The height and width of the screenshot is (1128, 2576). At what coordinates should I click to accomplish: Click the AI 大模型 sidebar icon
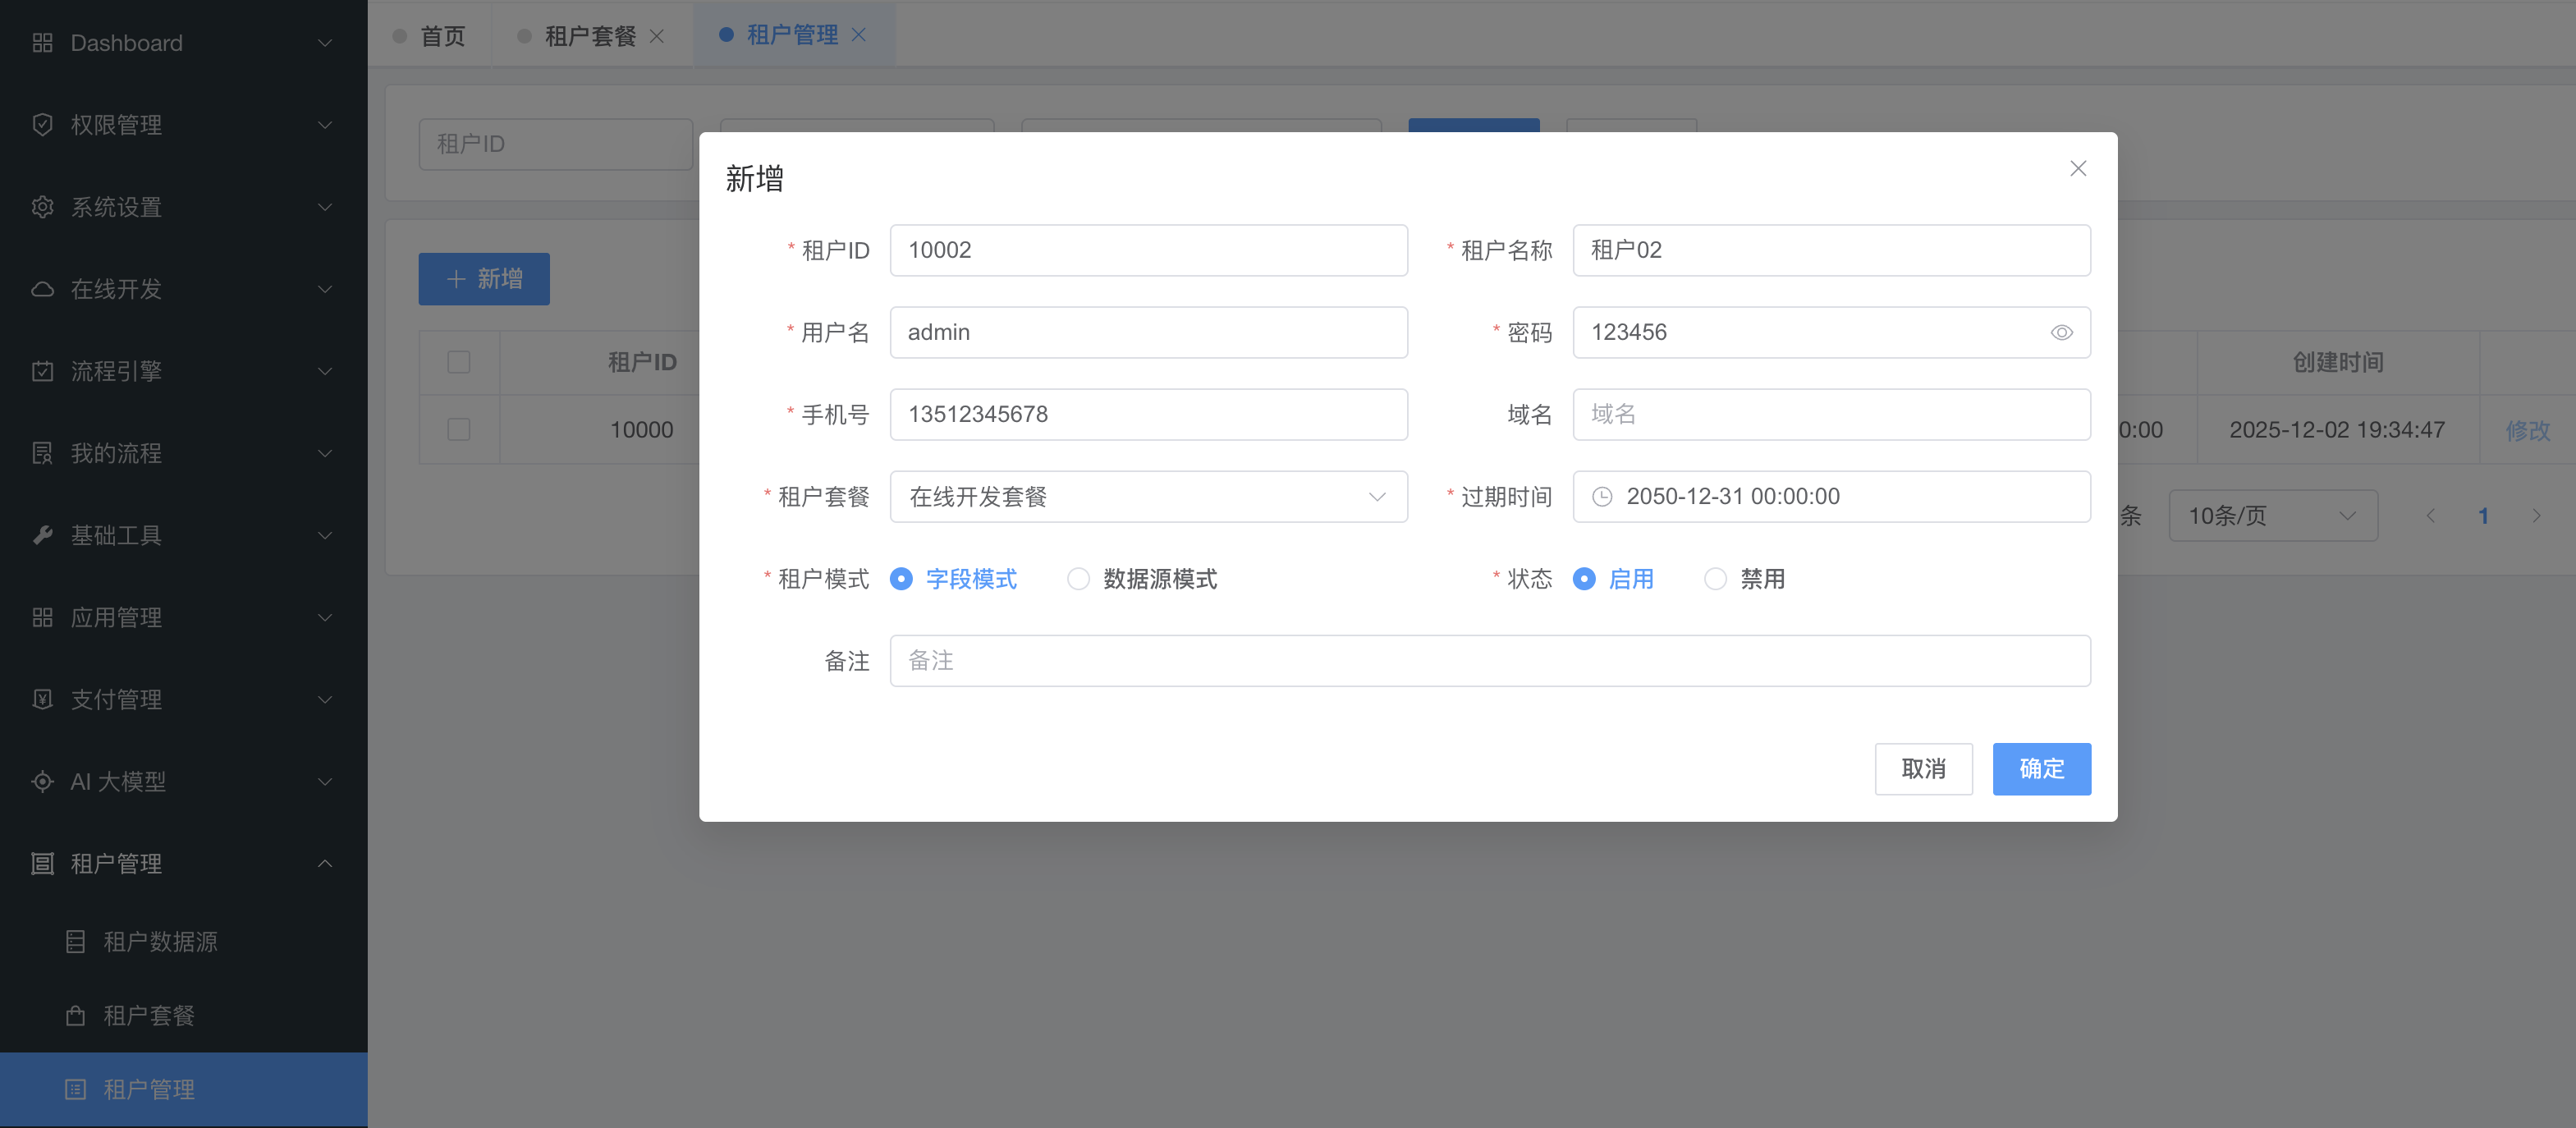coord(42,781)
